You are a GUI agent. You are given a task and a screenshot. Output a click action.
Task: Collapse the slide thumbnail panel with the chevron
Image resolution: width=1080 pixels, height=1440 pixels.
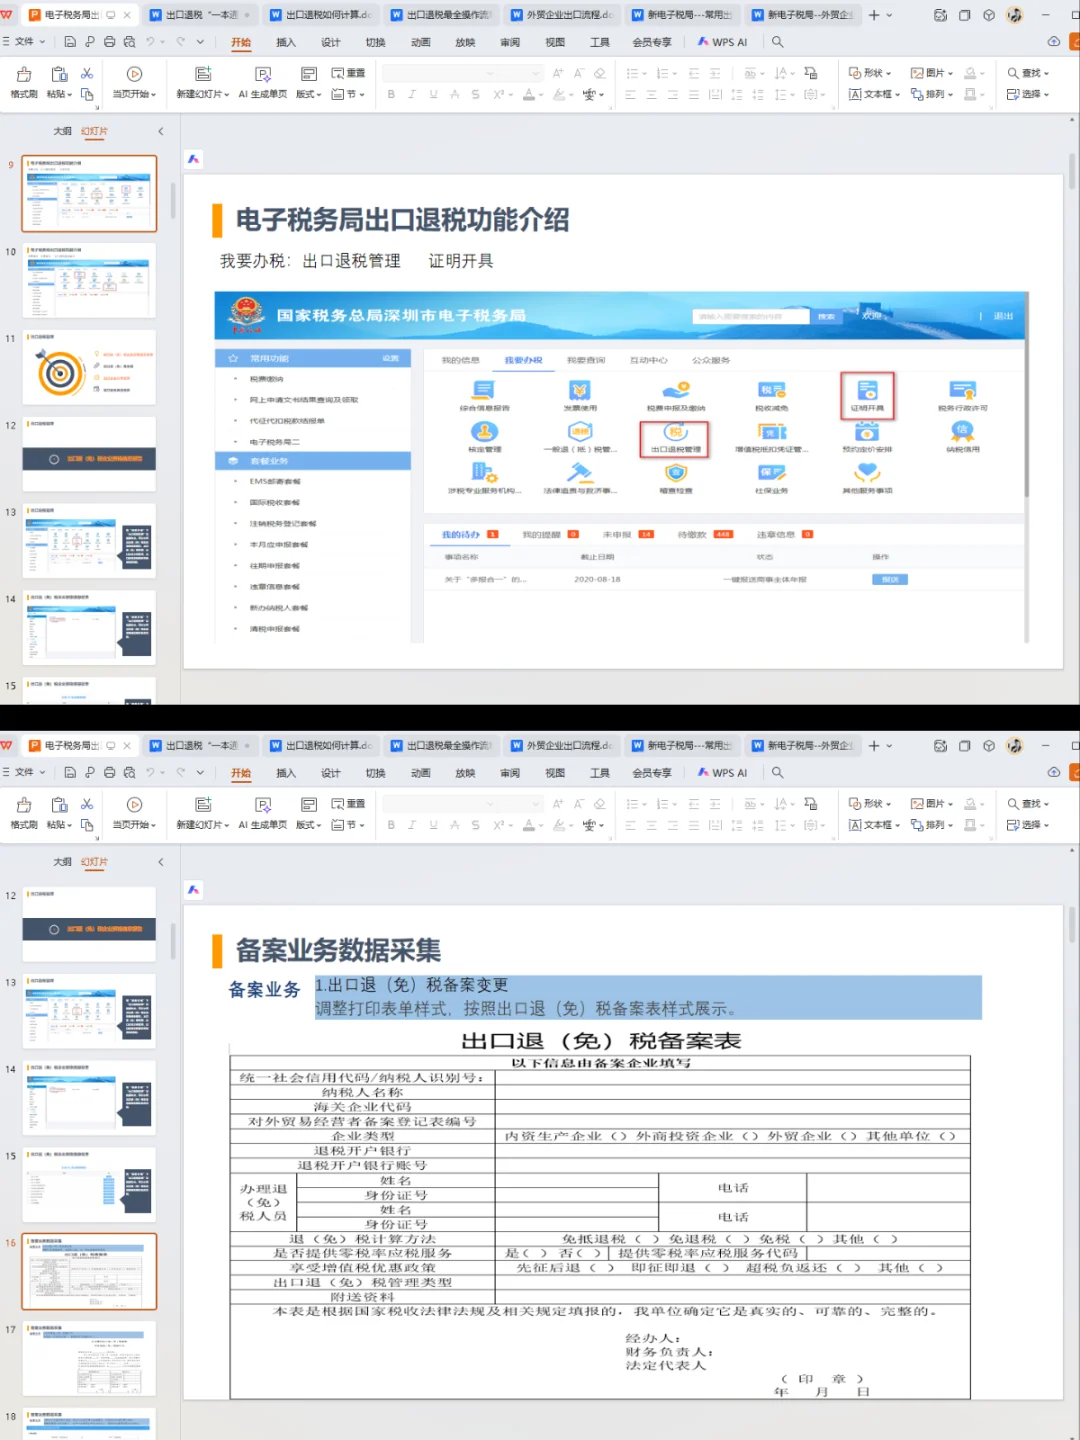tap(161, 130)
